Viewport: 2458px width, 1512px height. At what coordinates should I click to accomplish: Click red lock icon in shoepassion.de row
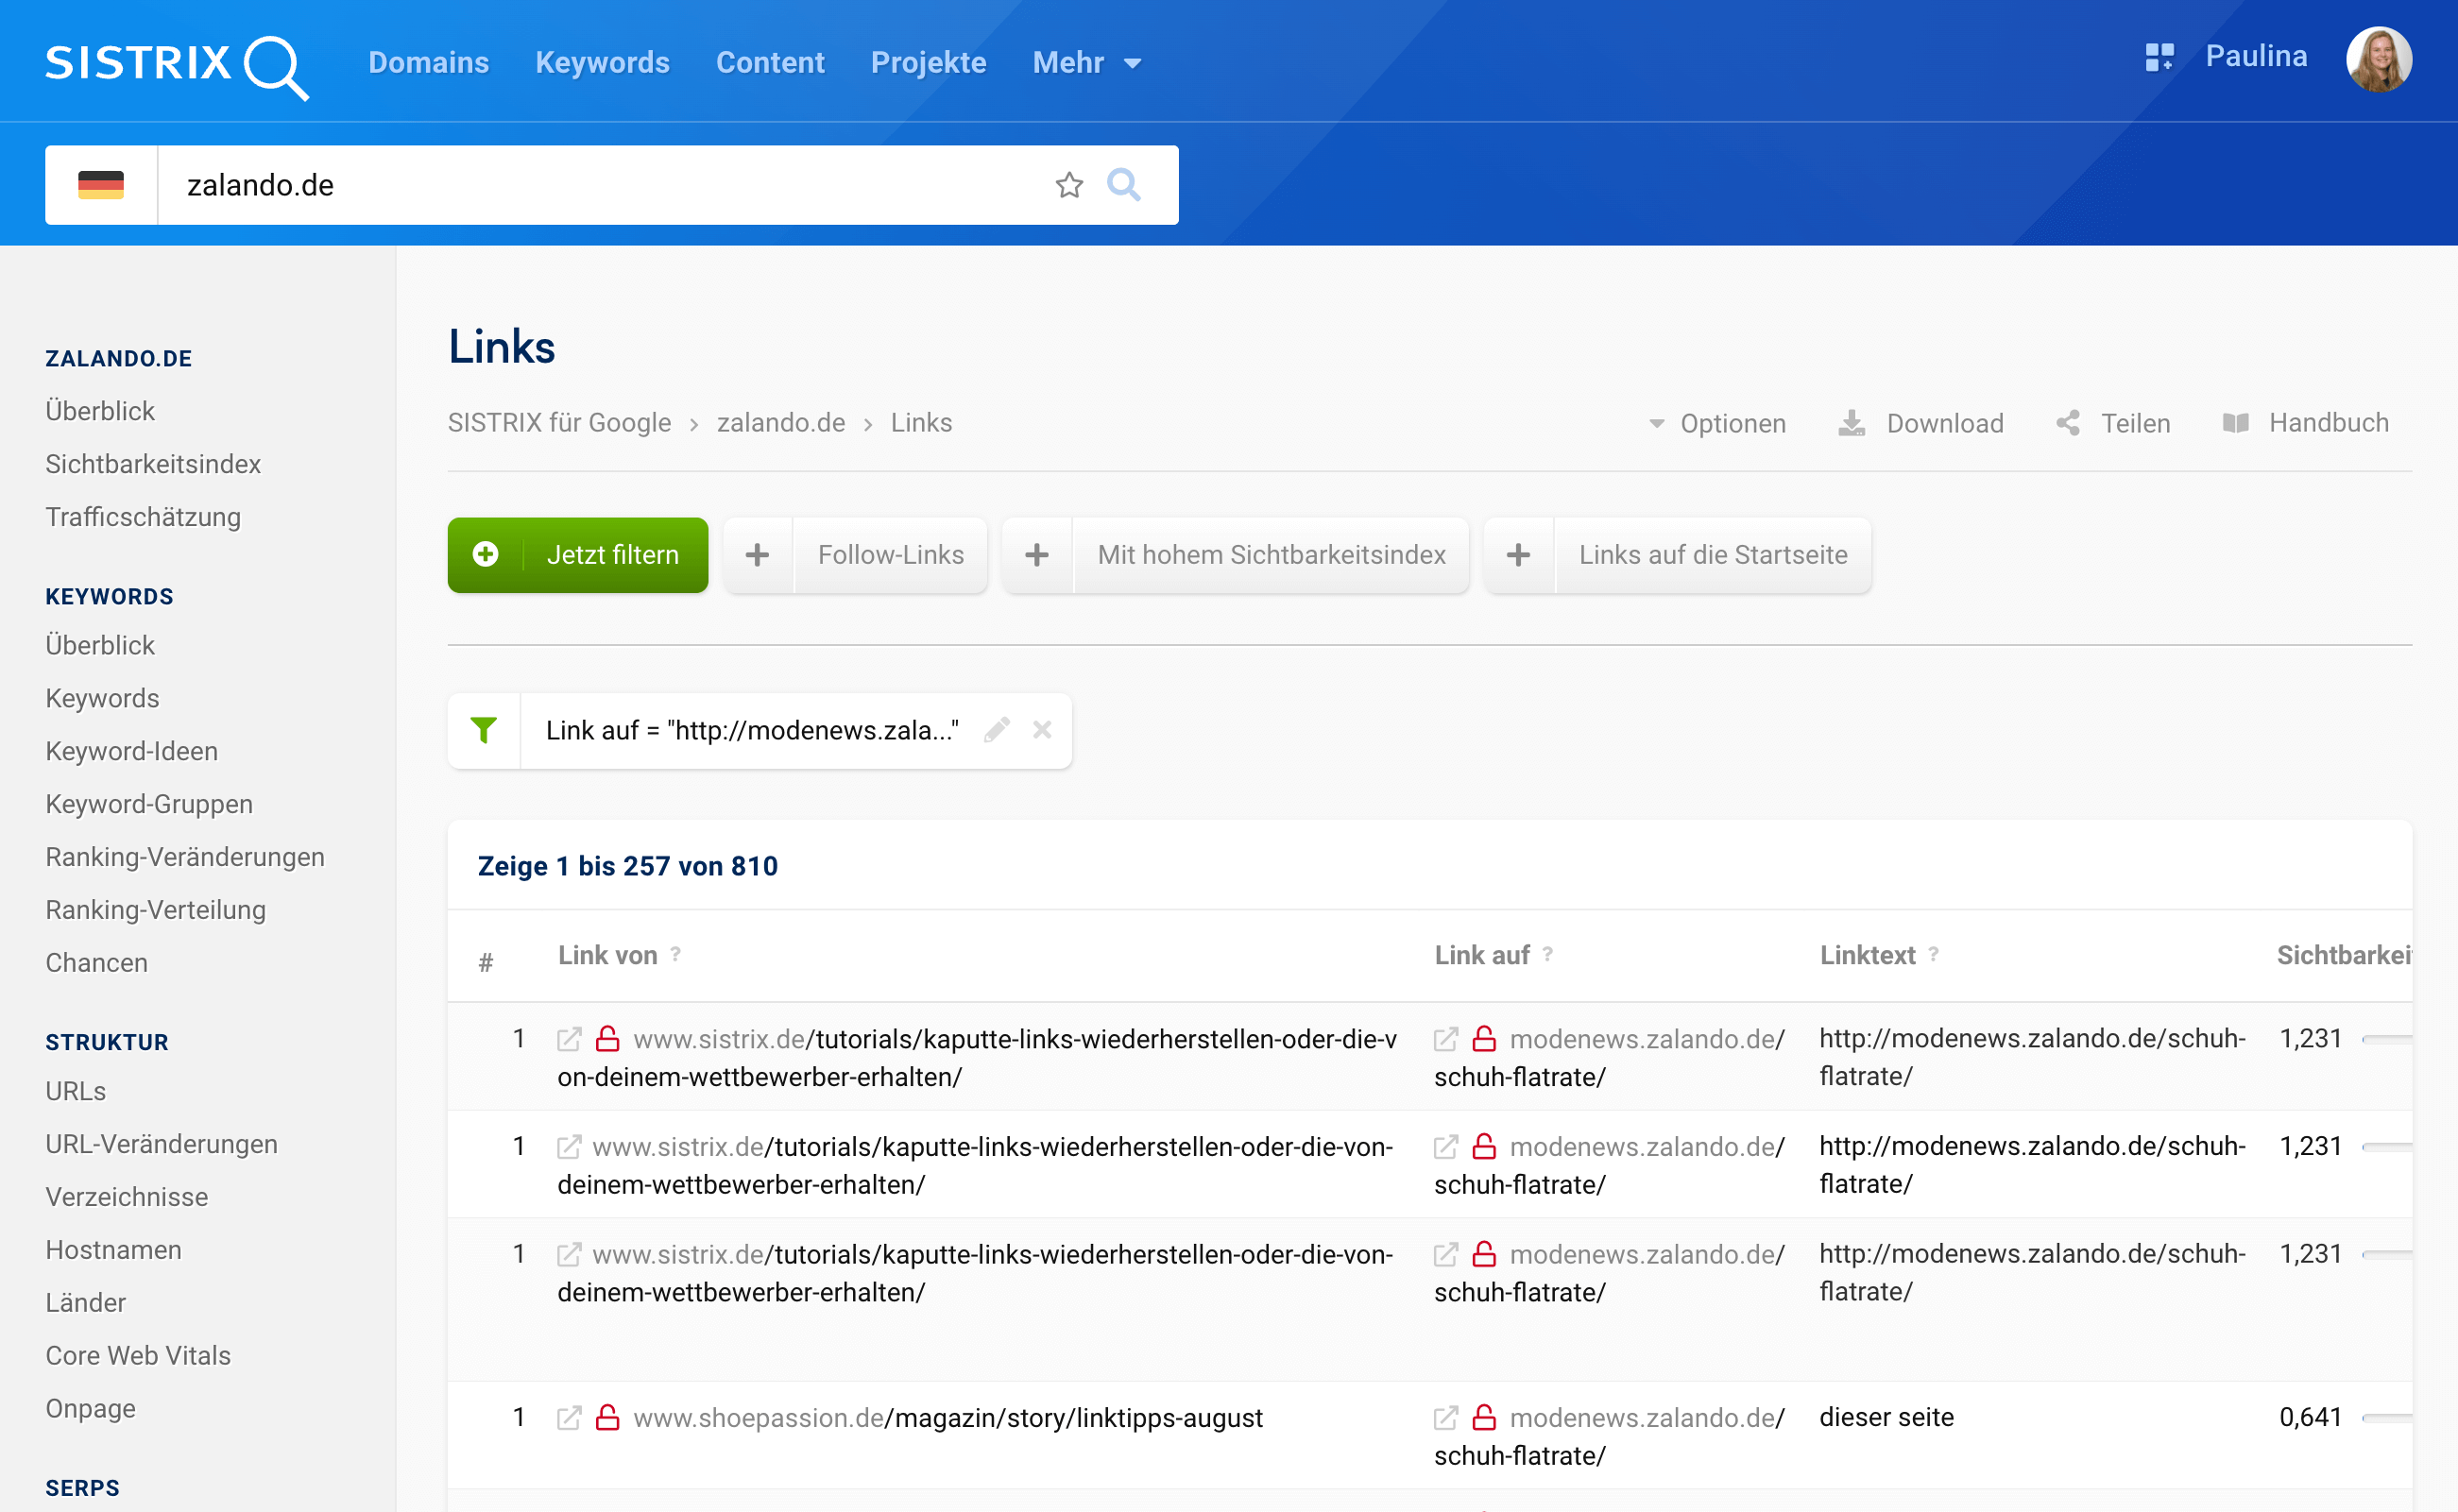pyautogui.click(x=608, y=1418)
